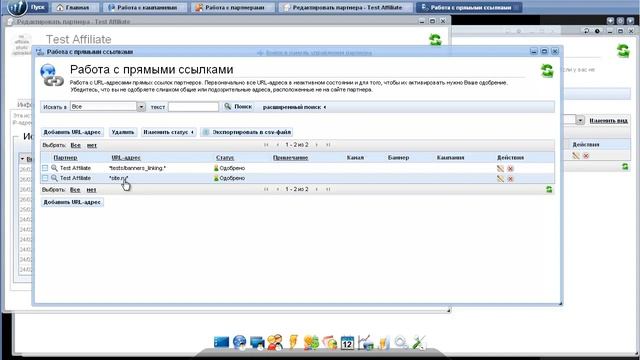Open the globe dock icon
The image size is (640, 360).
tap(240, 342)
